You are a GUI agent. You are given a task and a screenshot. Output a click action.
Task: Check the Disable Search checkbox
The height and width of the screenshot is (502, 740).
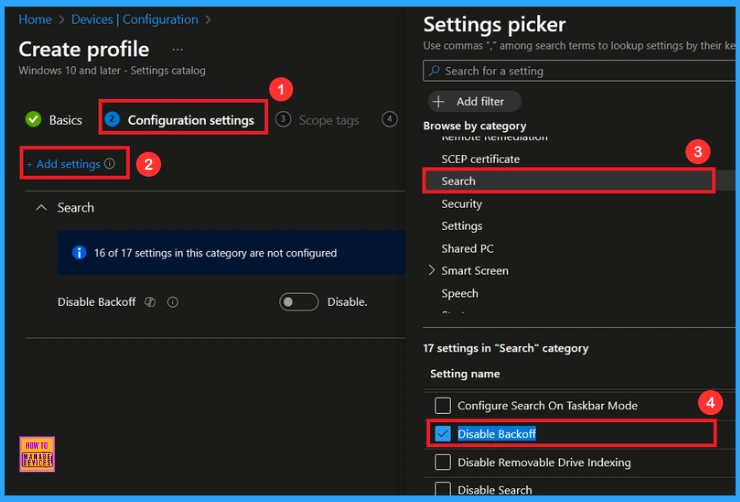pyautogui.click(x=443, y=489)
